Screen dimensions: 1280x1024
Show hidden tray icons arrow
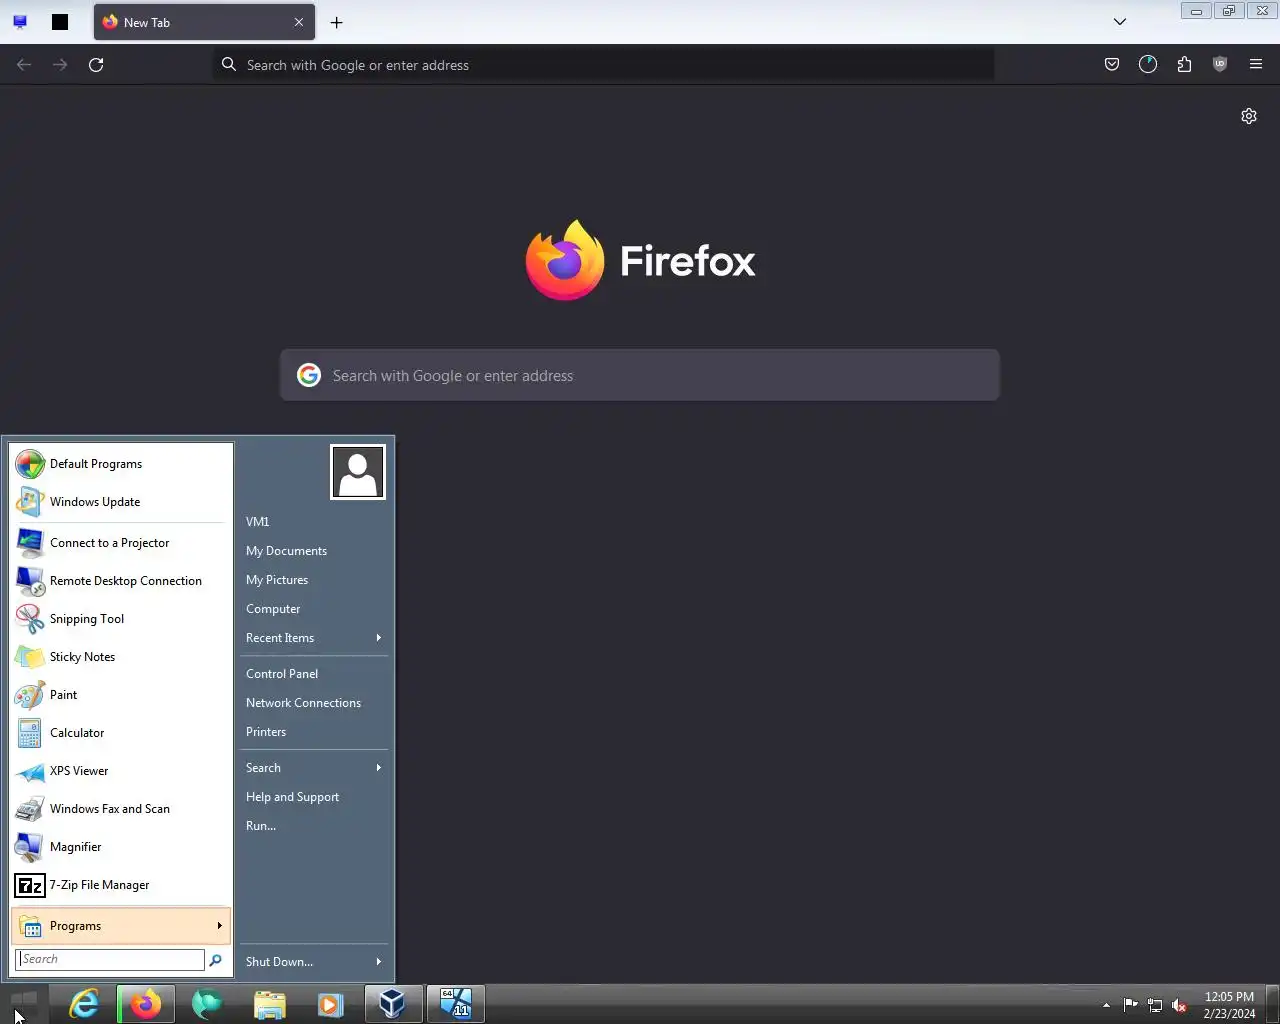click(1106, 1005)
